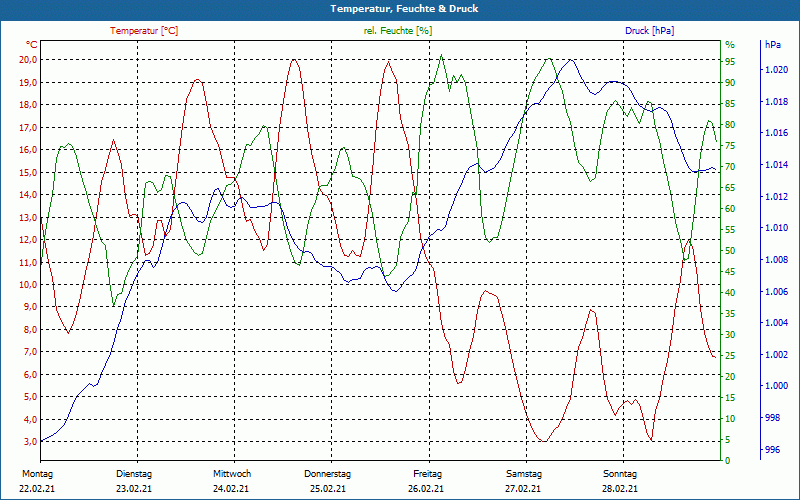
Task: Click the 'Donnerstag' day label
Action: point(328,474)
